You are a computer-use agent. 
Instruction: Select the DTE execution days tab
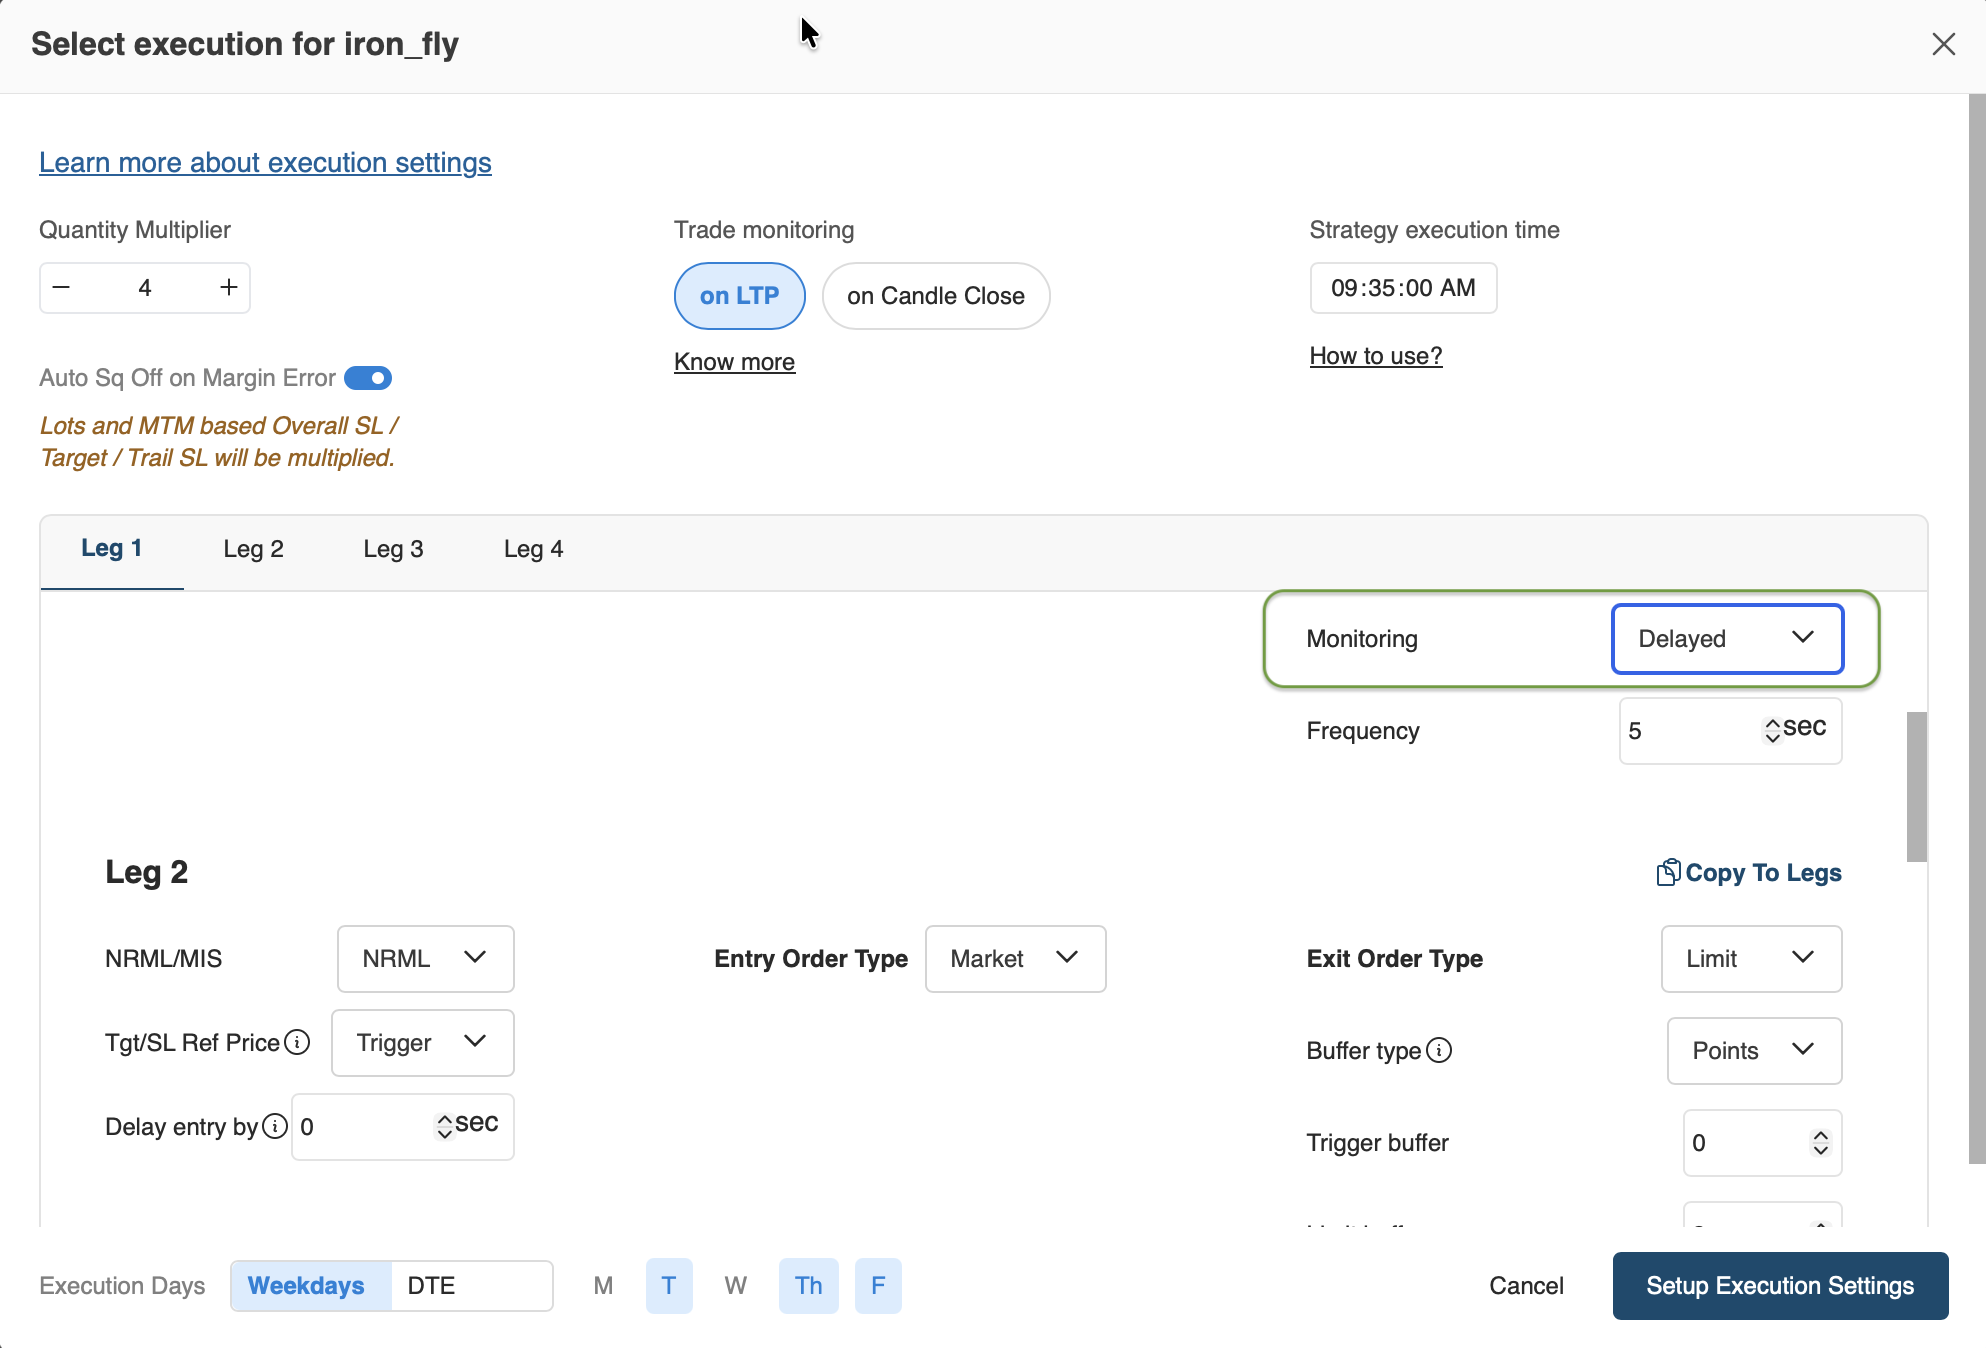[431, 1286]
